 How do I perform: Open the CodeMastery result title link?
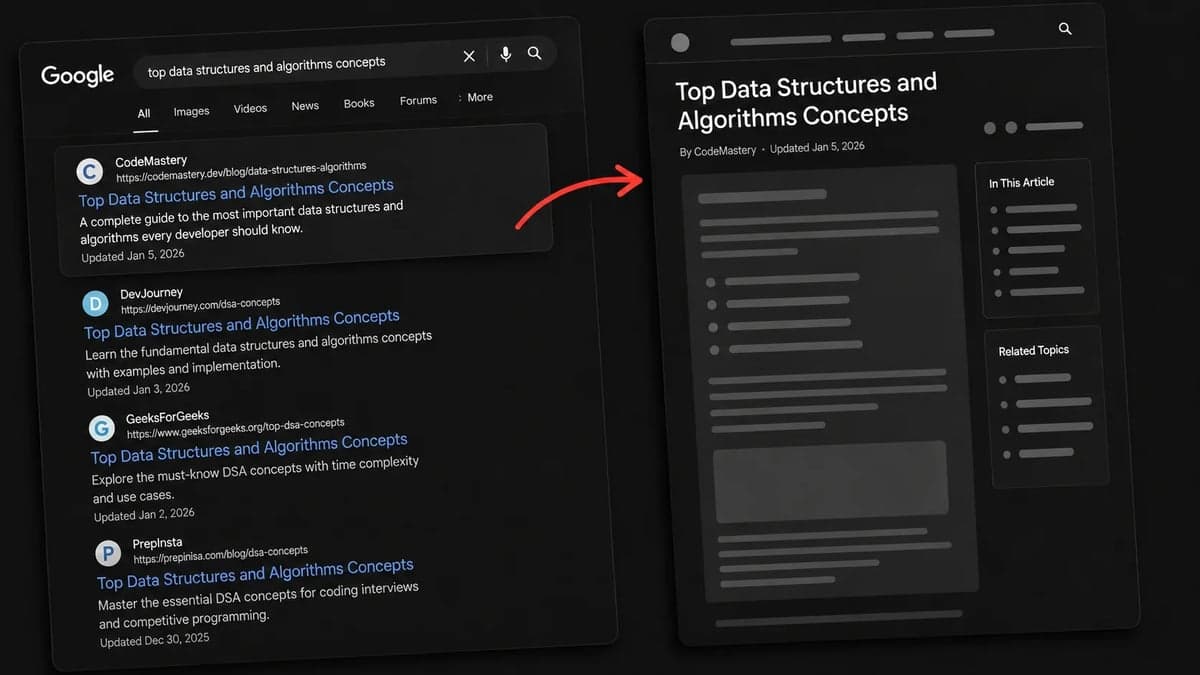click(236, 192)
